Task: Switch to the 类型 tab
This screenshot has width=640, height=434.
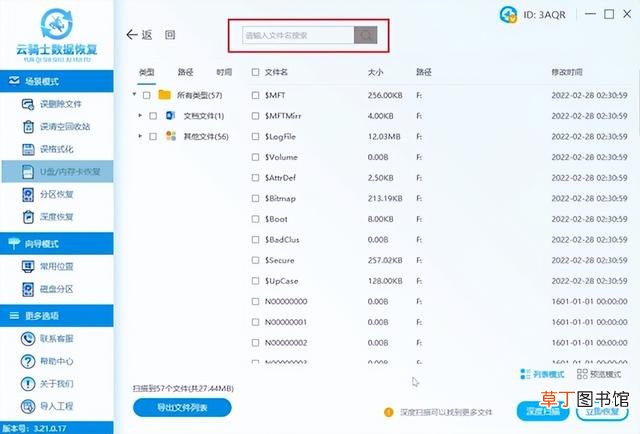Action: coord(147,72)
